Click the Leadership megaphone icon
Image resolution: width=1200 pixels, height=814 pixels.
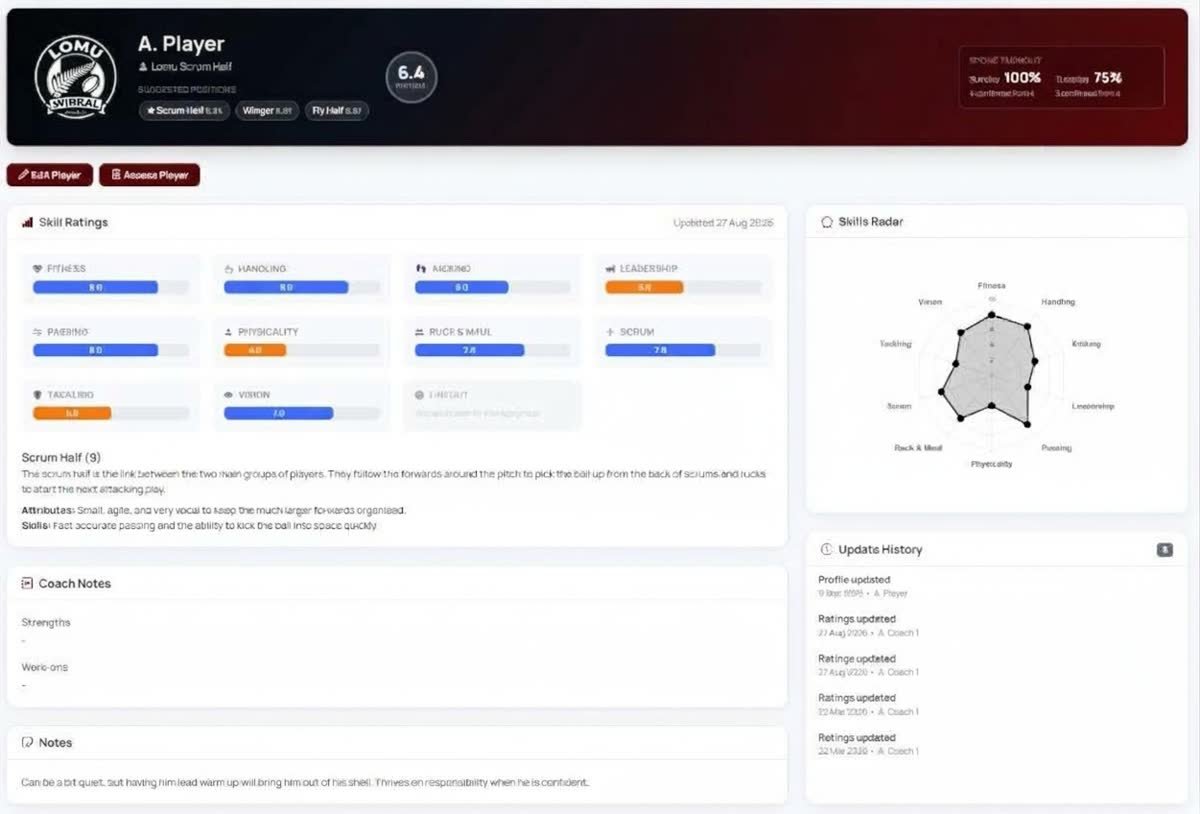click(611, 269)
